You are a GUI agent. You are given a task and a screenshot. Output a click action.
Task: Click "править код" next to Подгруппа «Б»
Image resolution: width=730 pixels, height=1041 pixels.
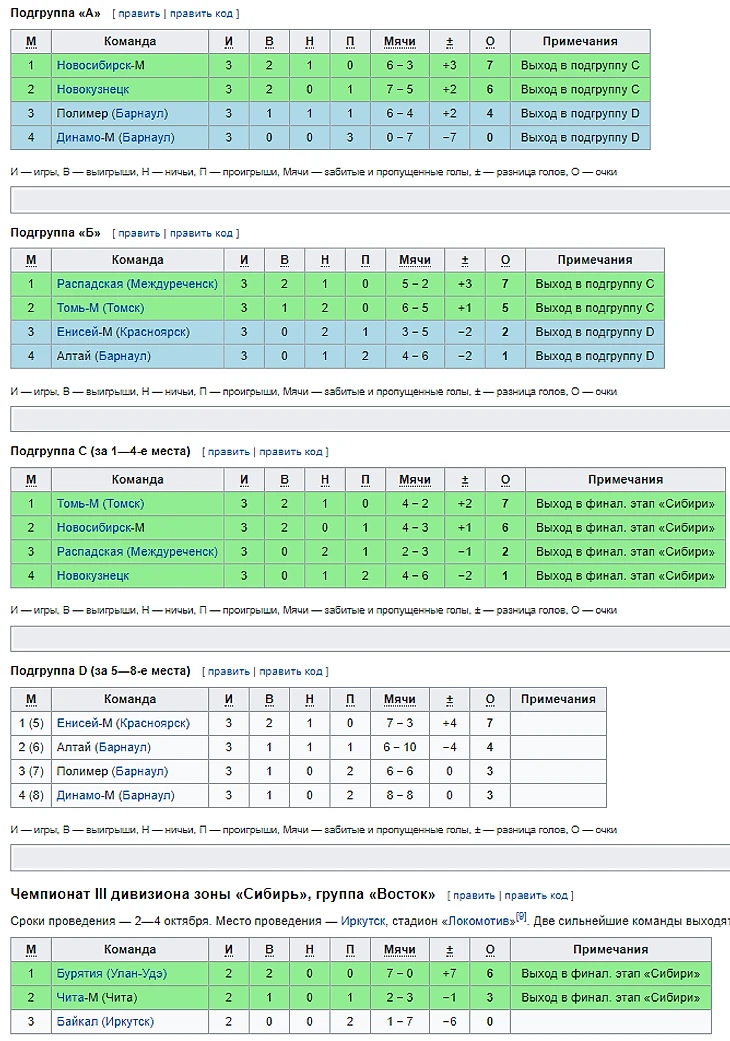pyautogui.click(x=201, y=233)
